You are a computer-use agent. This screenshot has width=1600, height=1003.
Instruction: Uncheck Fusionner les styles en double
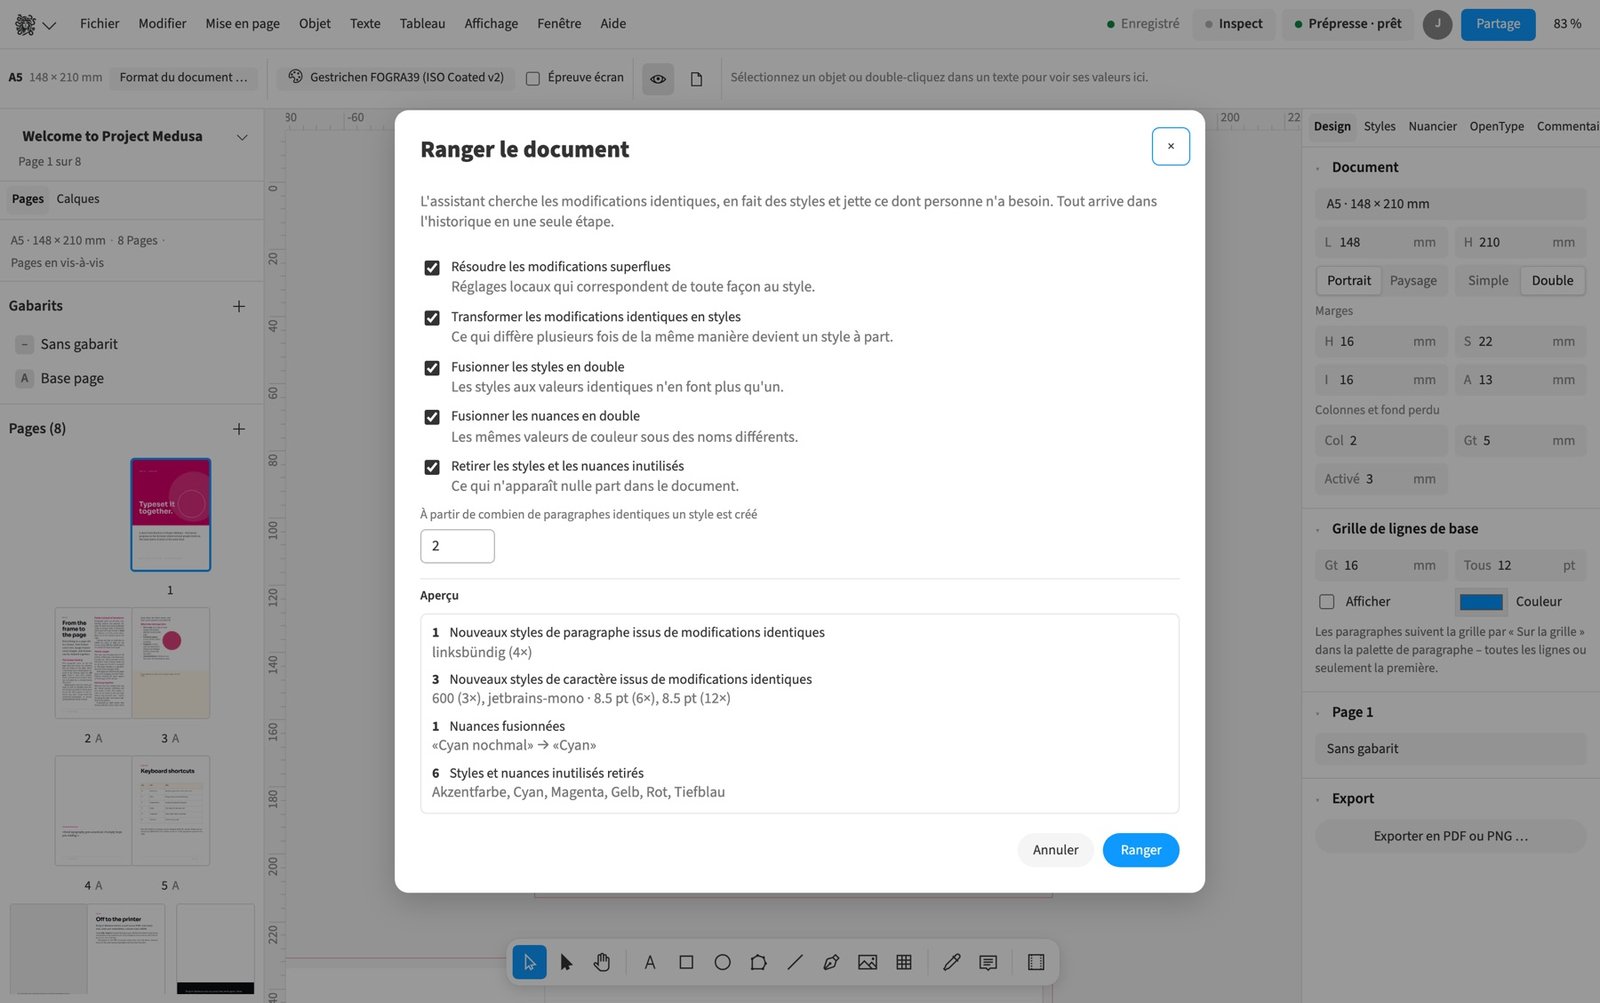(x=432, y=368)
